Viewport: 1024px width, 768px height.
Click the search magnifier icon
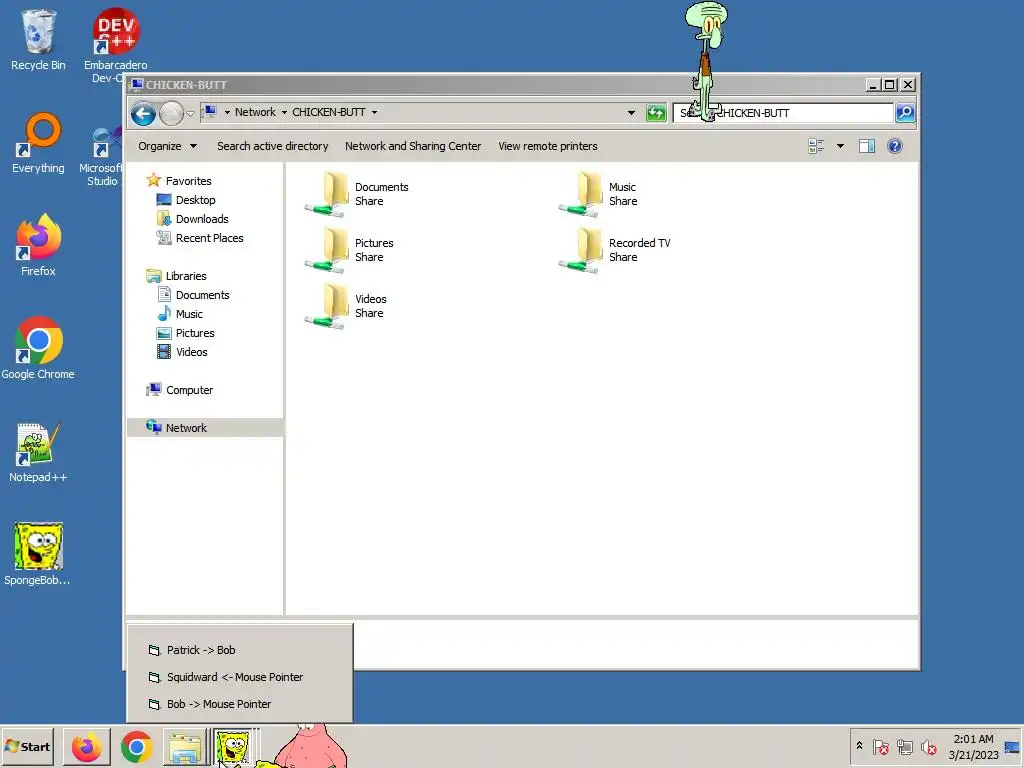905,112
